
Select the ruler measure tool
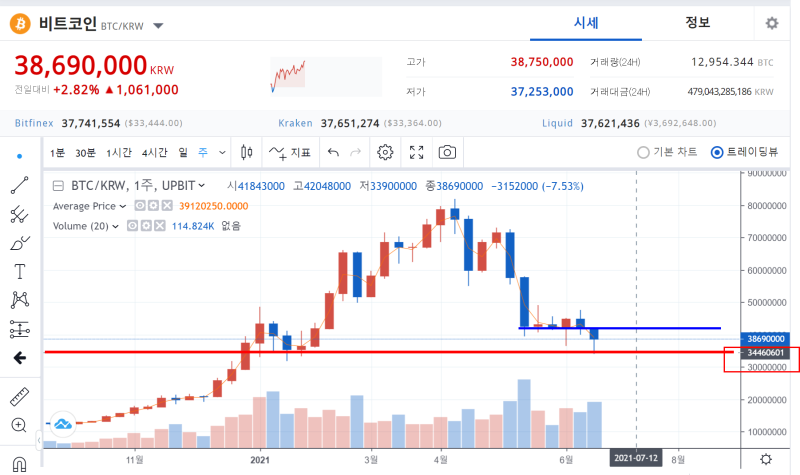pyautogui.click(x=19, y=397)
